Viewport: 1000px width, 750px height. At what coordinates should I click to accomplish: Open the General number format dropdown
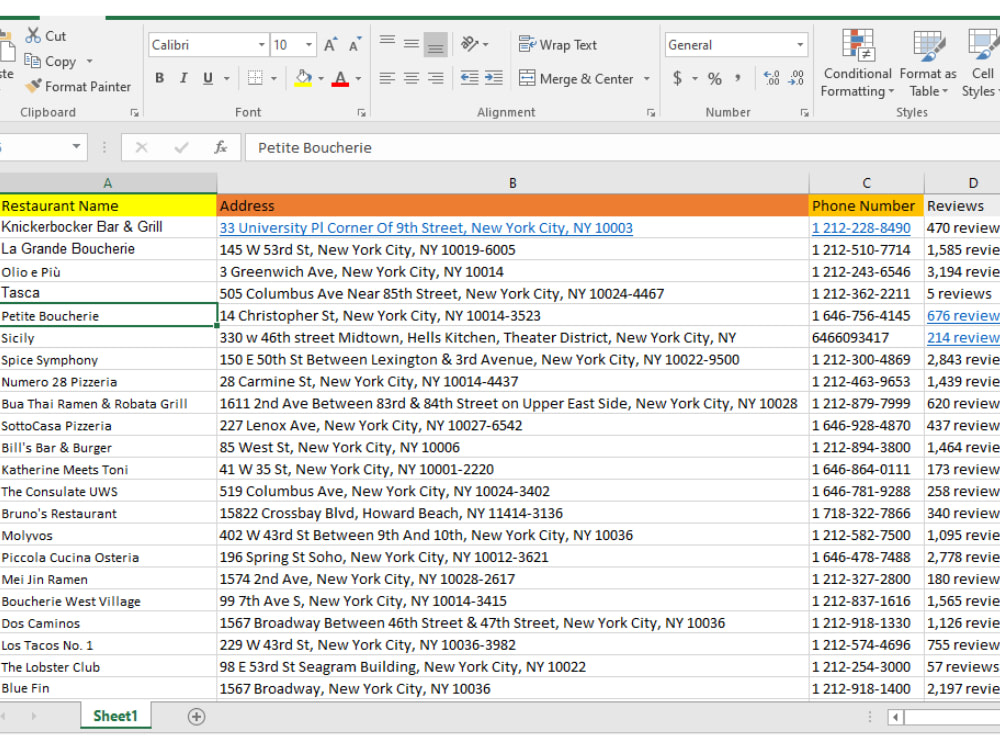click(x=801, y=44)
